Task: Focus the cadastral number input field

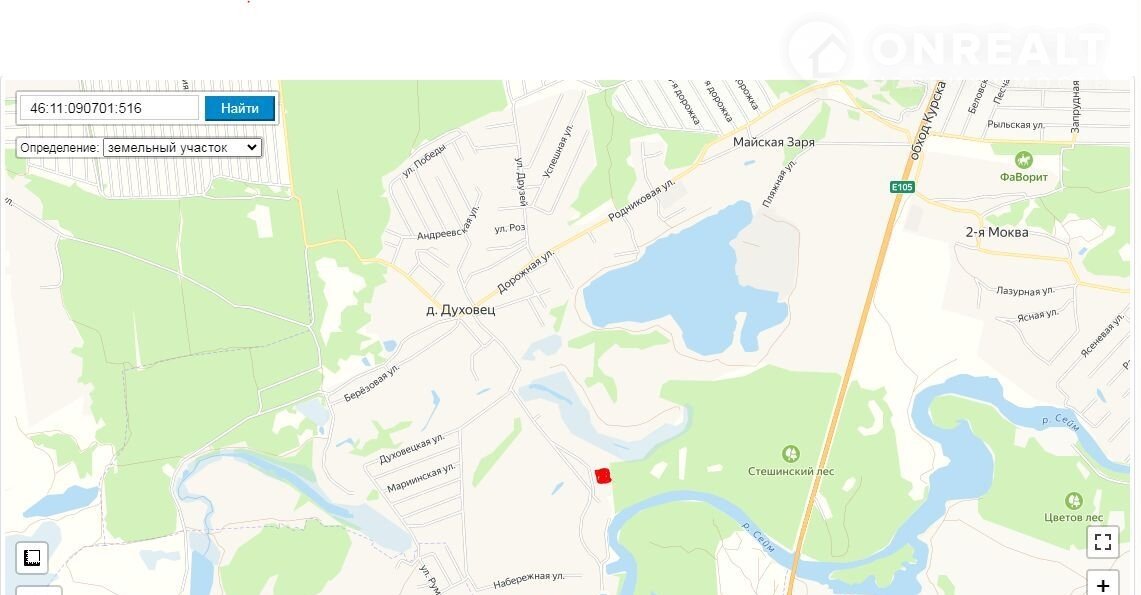Action: click(109, 108)
